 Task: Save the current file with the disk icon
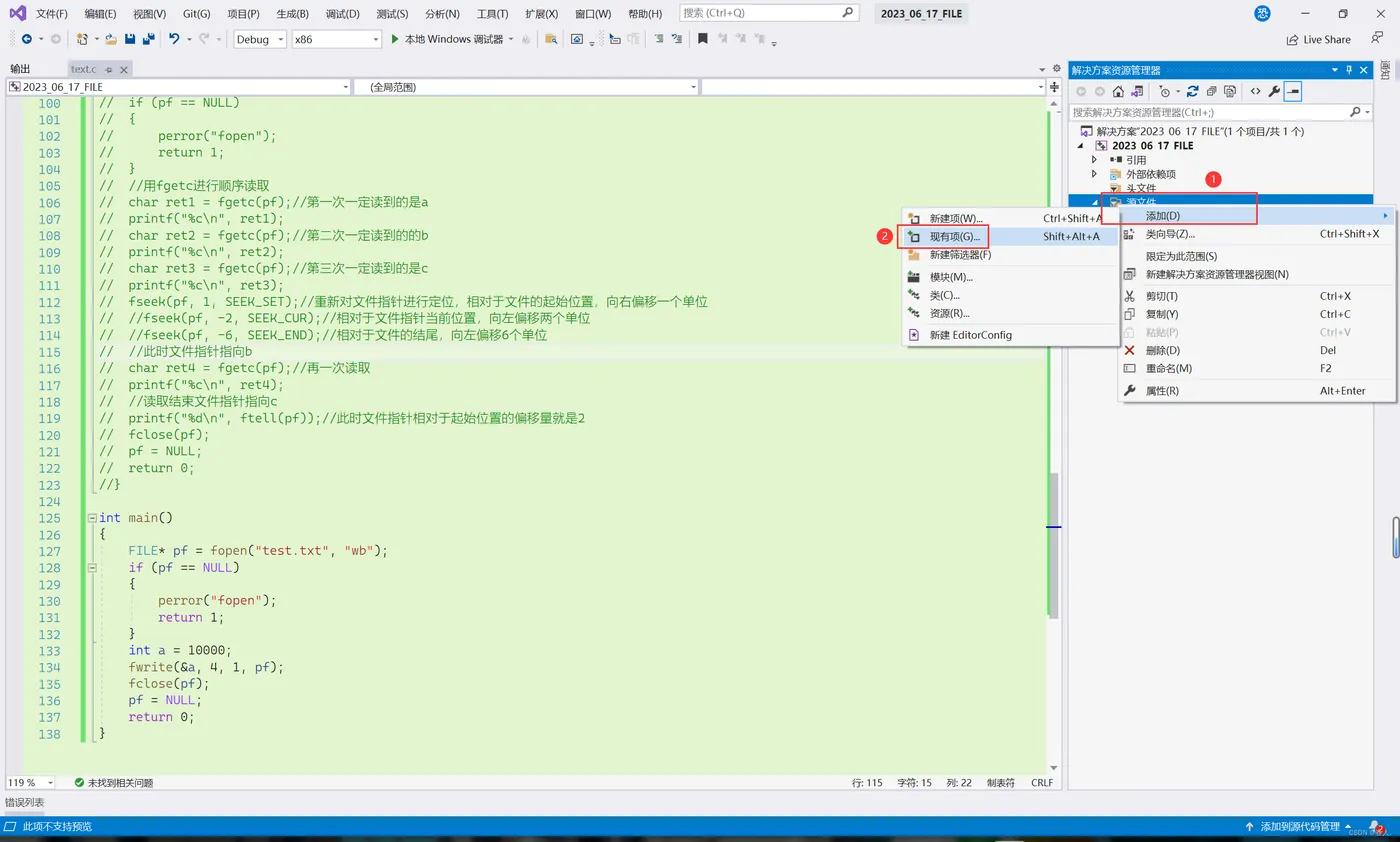point(130,39)
